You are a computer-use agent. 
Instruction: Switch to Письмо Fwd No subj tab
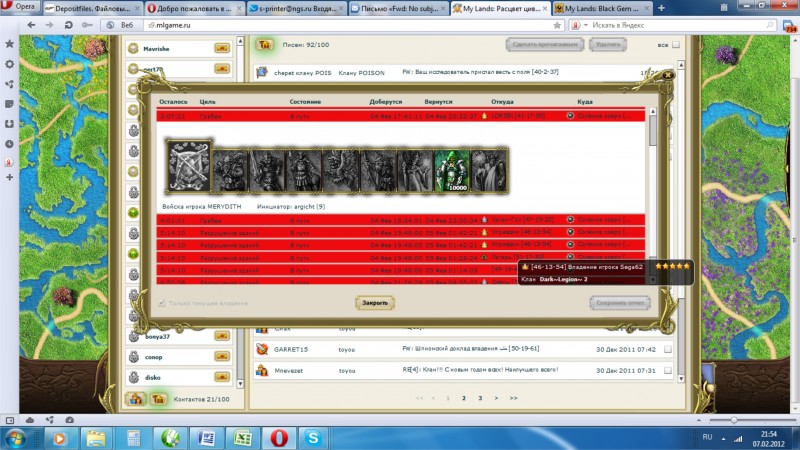pos(399,8)
